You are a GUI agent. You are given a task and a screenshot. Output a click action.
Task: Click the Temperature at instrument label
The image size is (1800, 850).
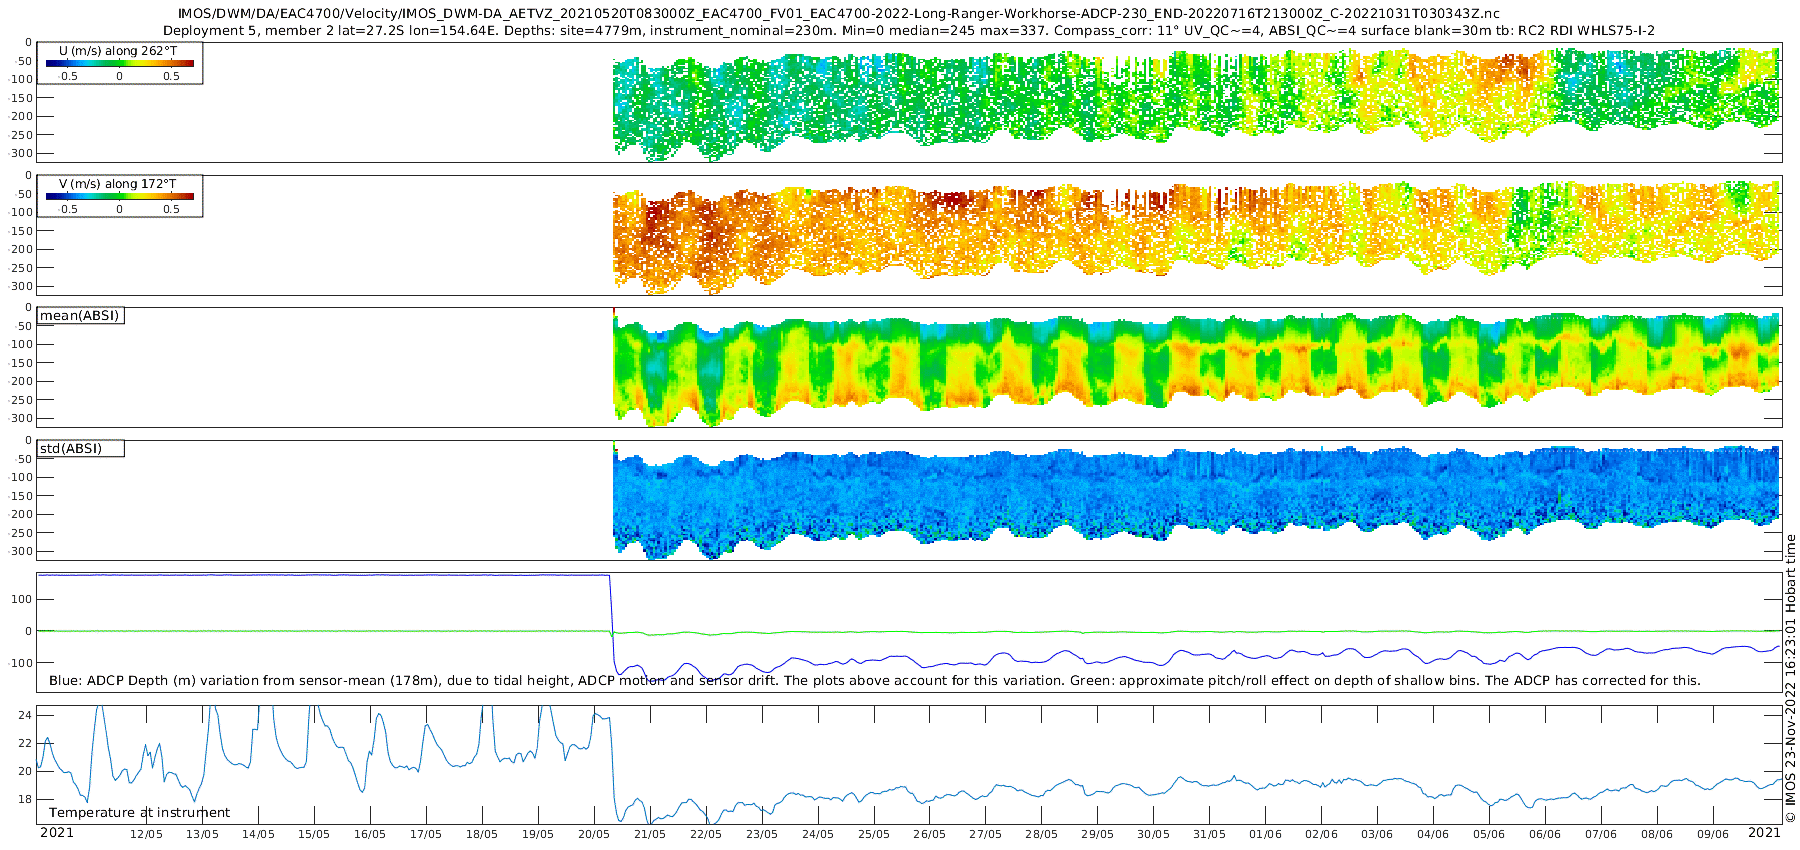click(x=139, y=813)
